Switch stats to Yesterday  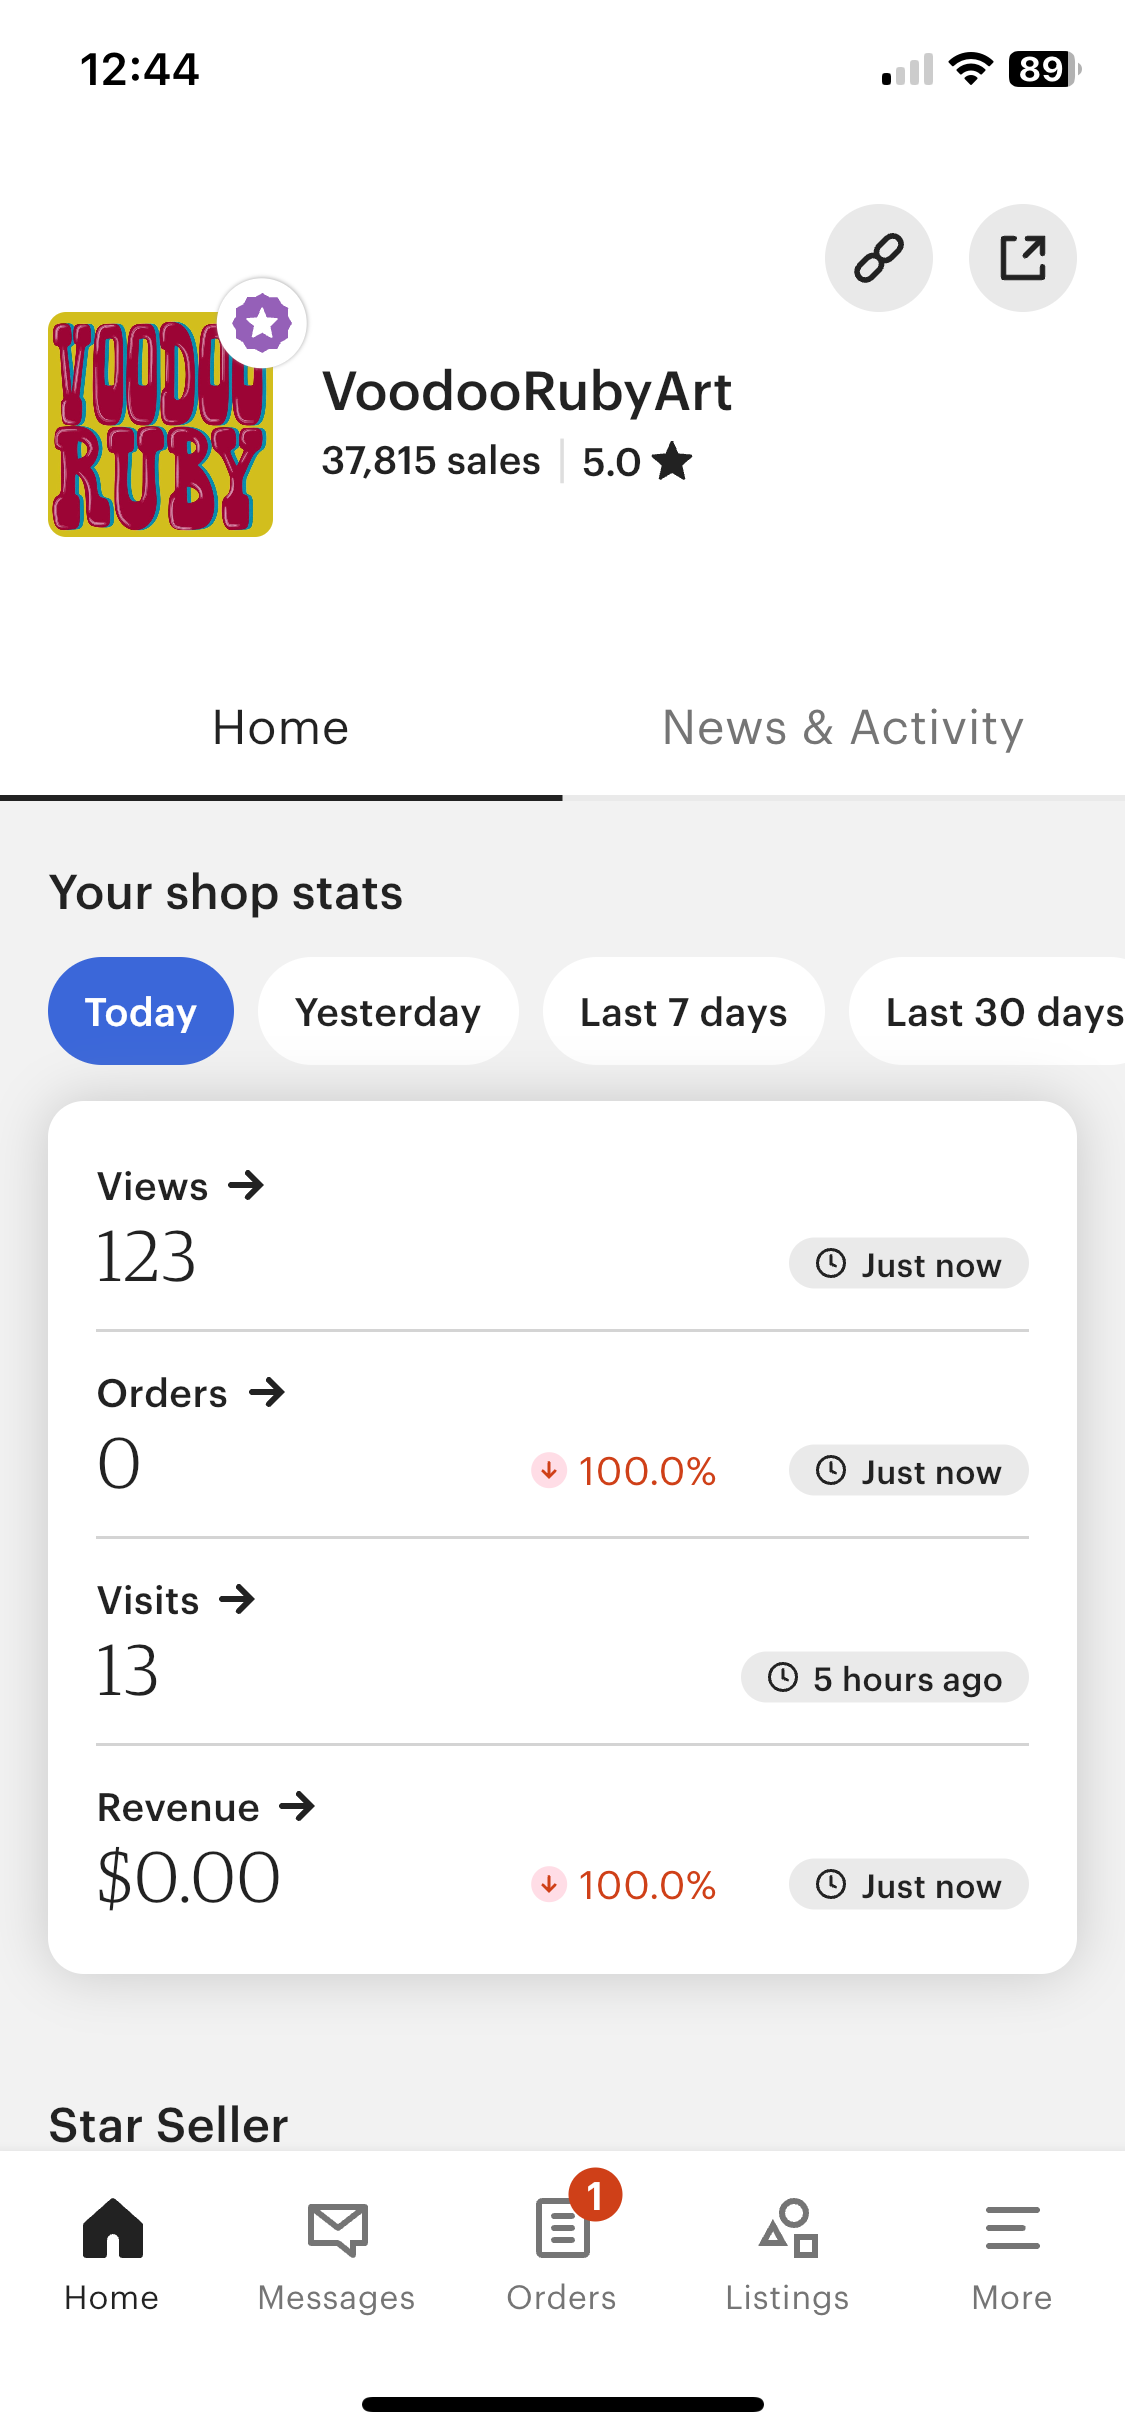[388, 1011]
